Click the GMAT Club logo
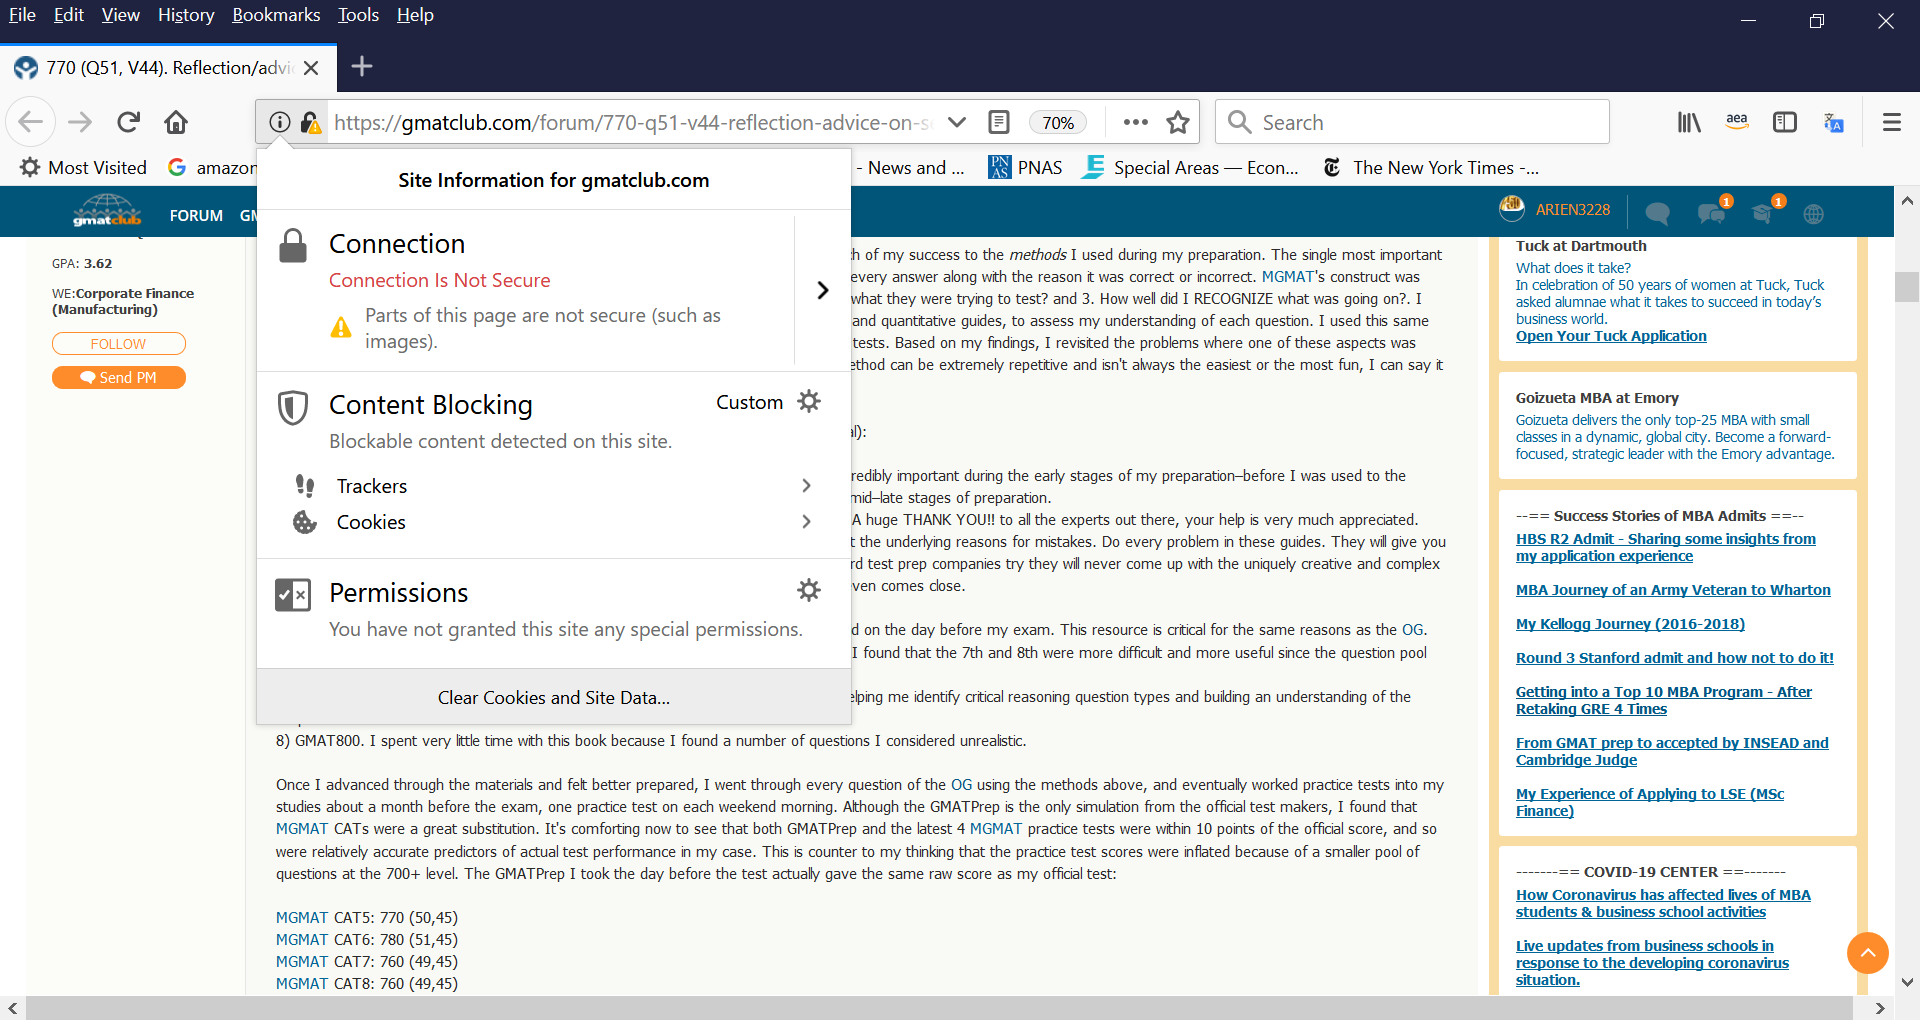The image size is (1920, 1020). click(x=107, y=211)
